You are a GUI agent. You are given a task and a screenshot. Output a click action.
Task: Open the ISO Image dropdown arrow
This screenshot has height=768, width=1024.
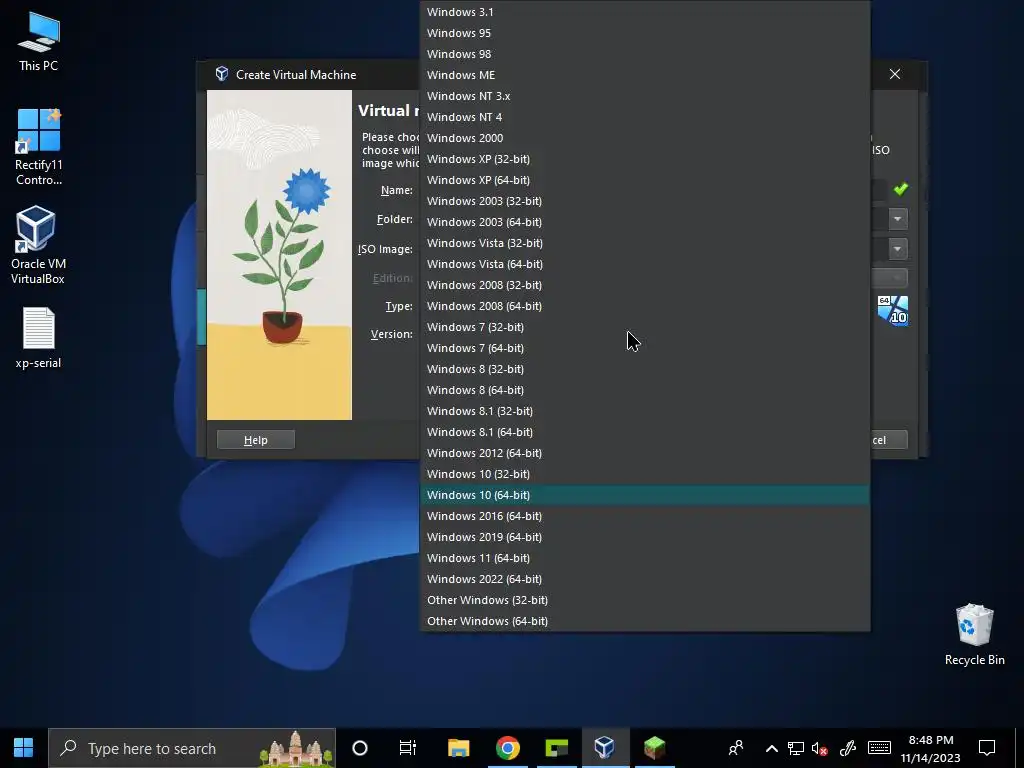897,249
